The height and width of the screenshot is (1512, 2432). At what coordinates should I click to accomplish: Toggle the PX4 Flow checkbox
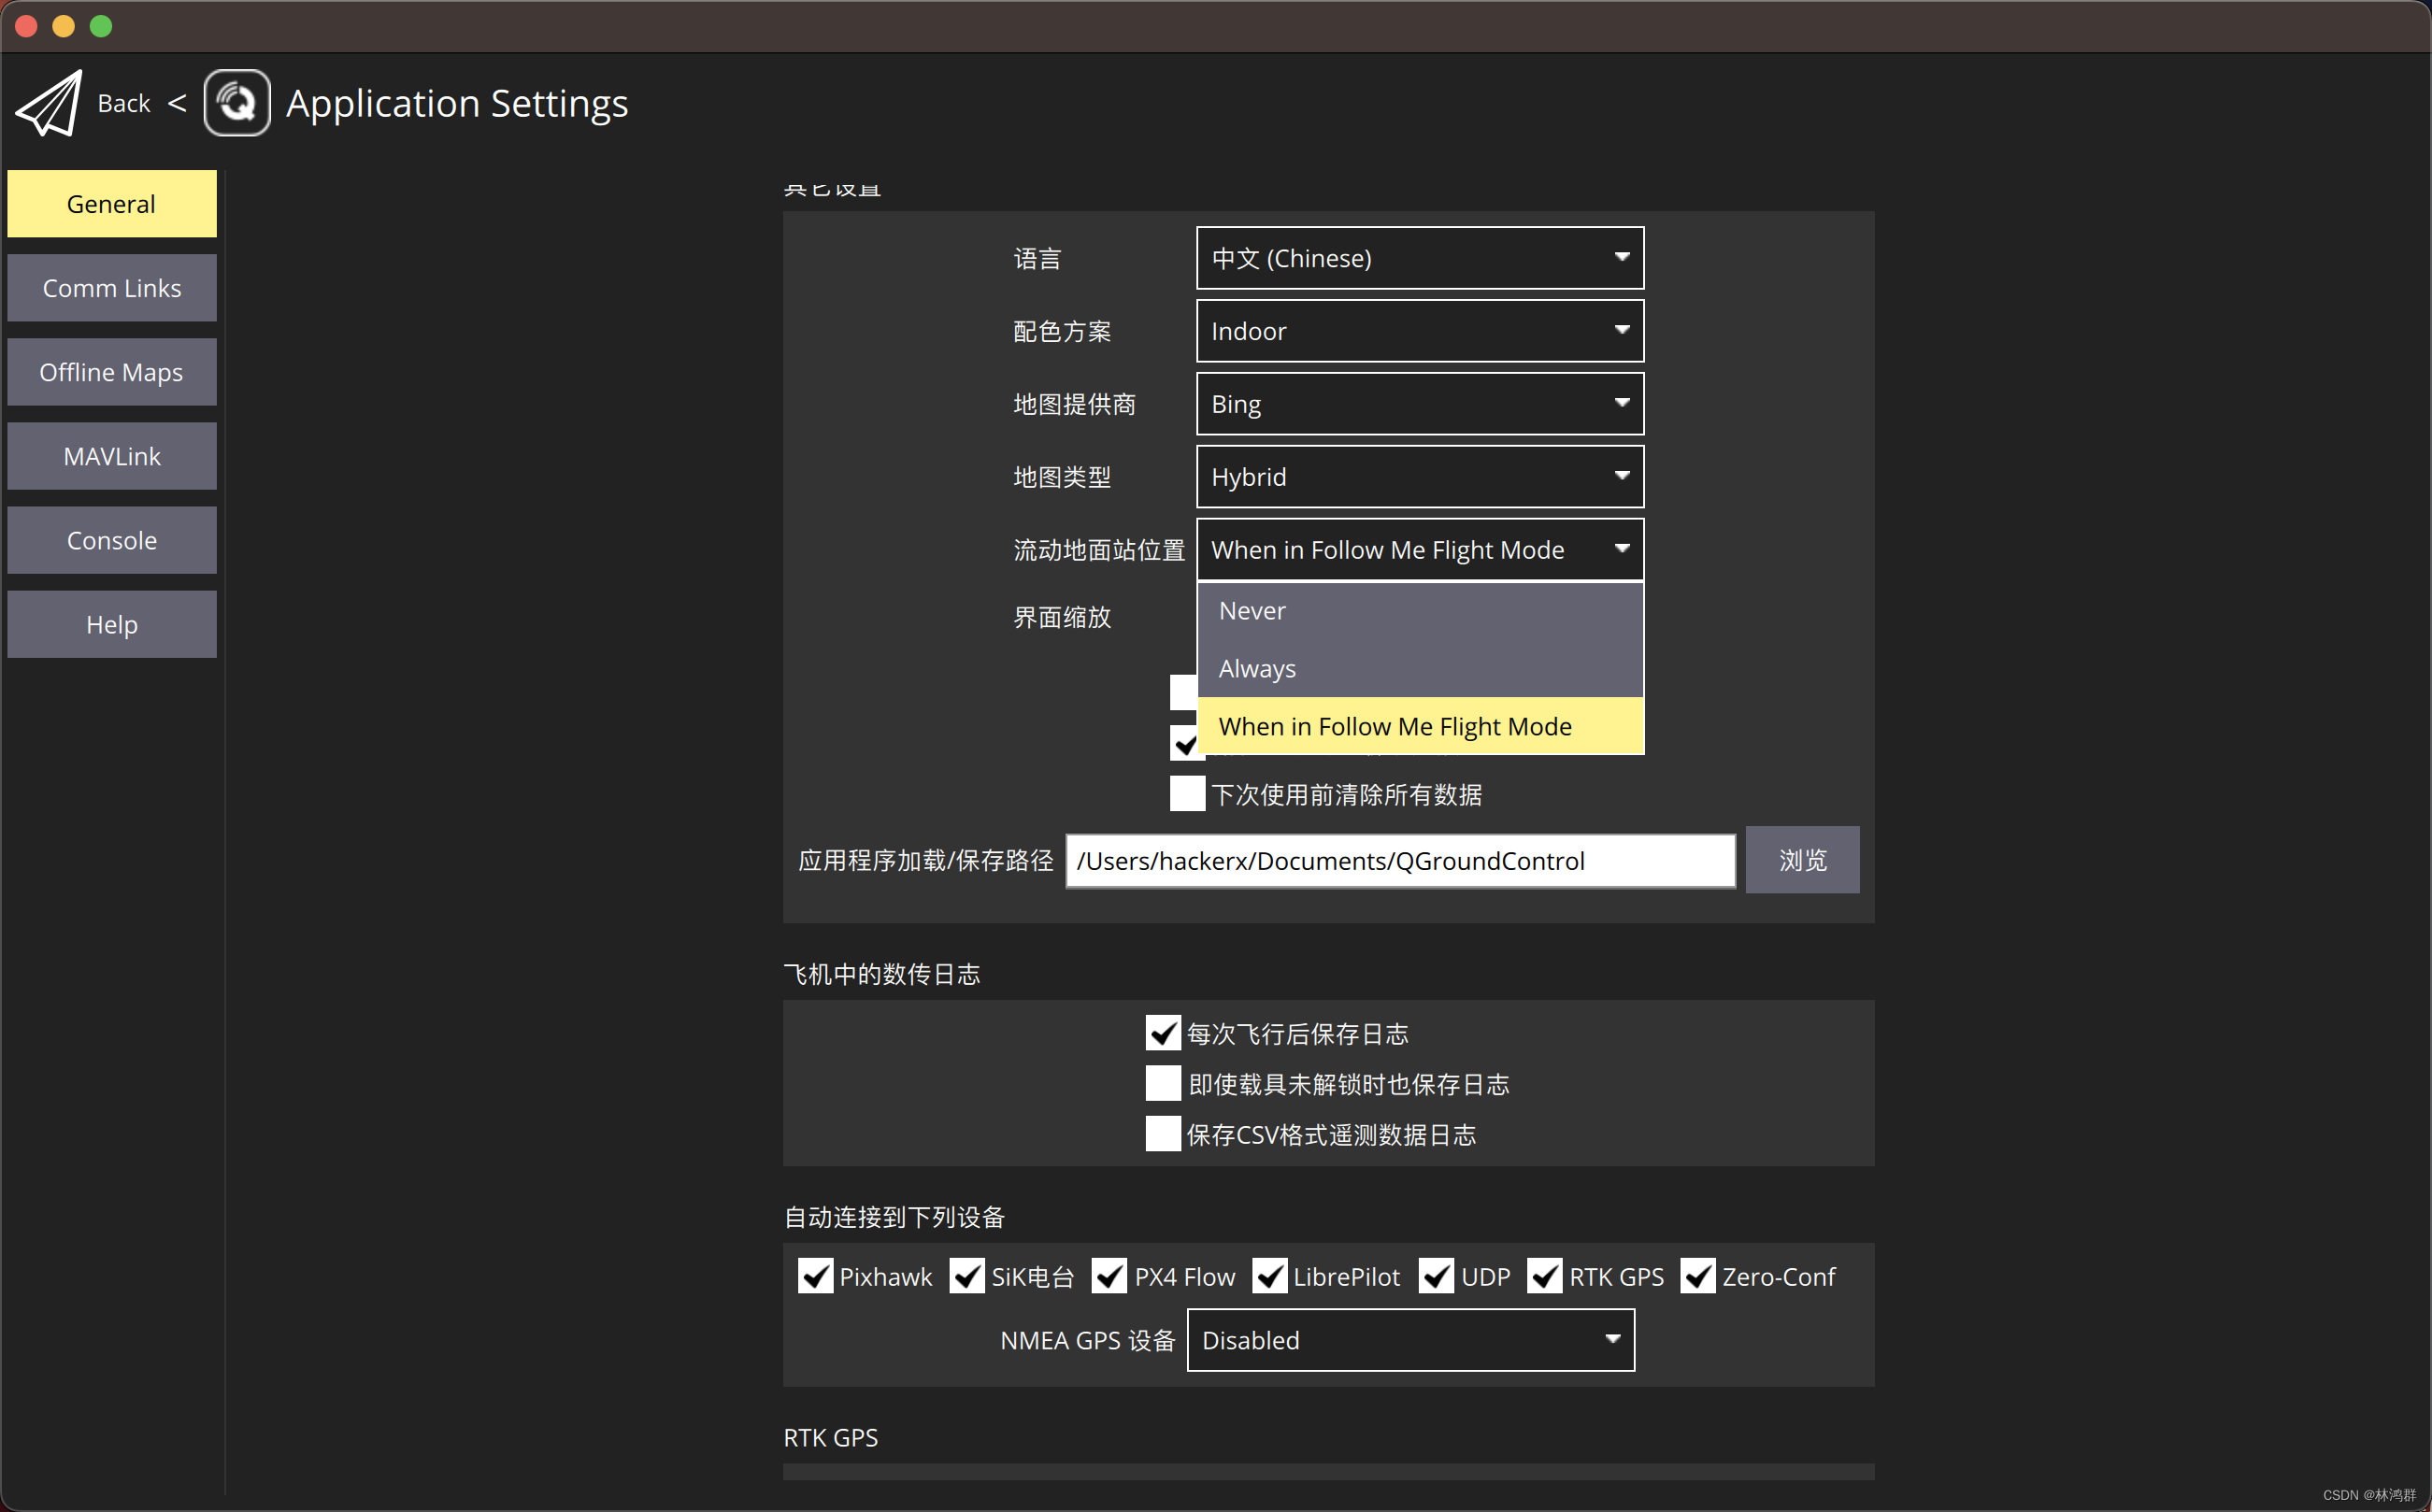pos(1109,1276)
